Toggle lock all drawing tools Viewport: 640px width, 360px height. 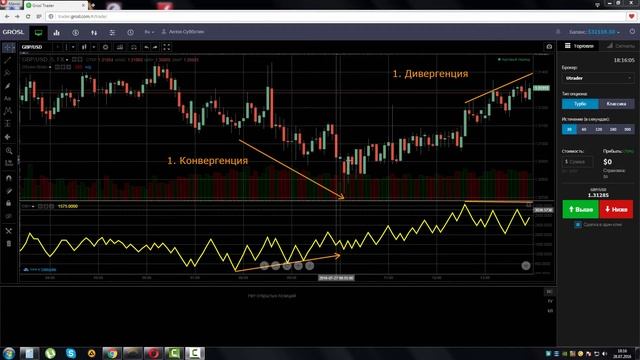[x=9, y=203]
